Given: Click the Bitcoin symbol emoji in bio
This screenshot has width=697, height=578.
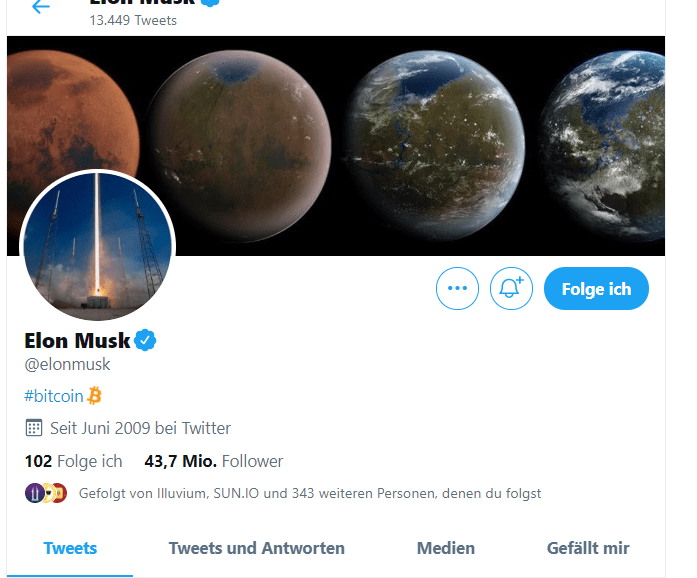Looking at the screenshot, I should point(94,395).
